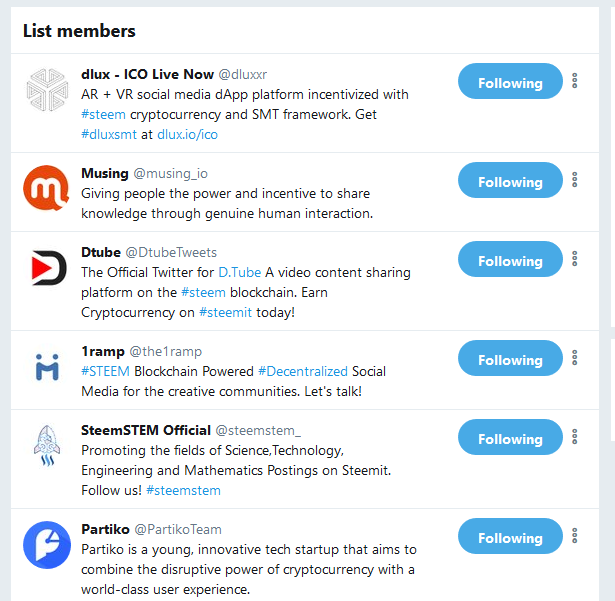Open the dlux profile avatar
This screenshot has width=615, height=601.
coord(47,90)
